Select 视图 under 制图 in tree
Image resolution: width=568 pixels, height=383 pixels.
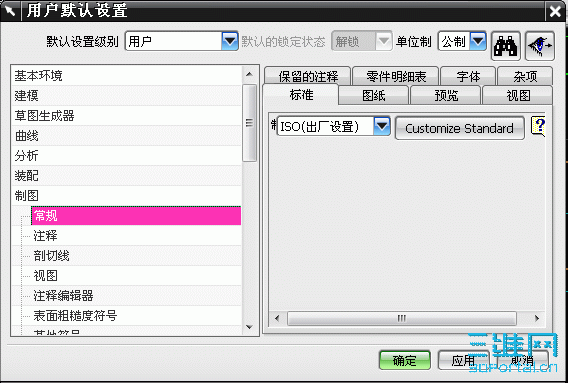pyautogui.click(x=136, y=275)
